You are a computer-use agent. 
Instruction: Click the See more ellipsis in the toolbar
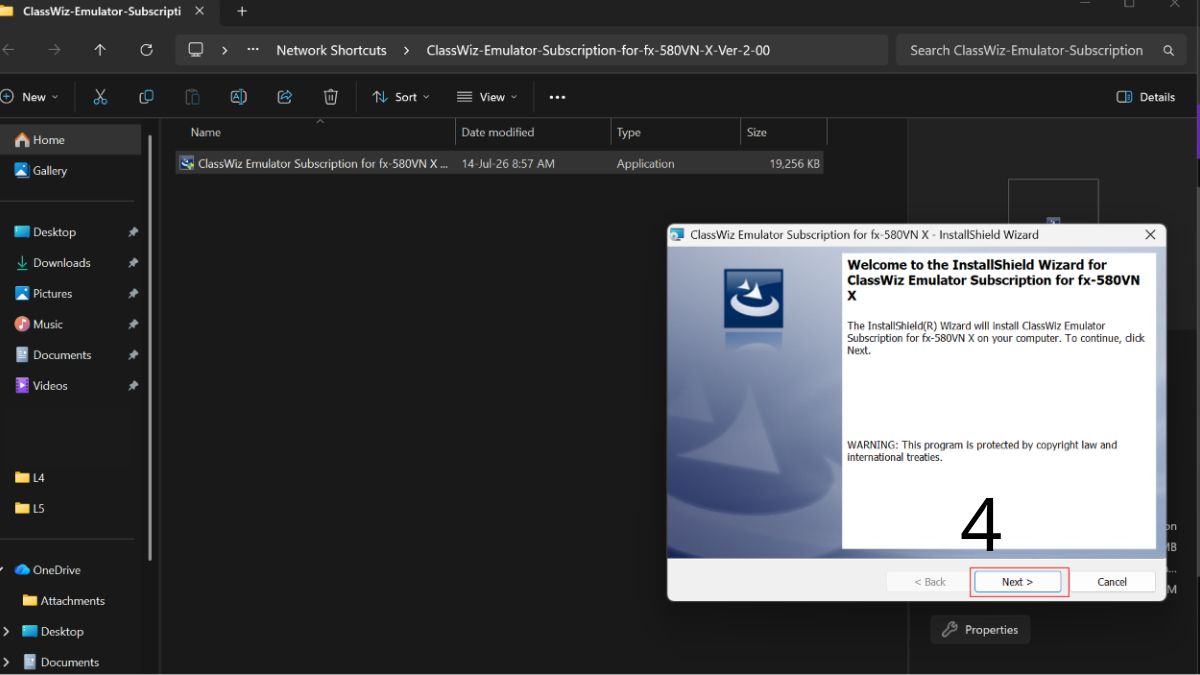click(x=558, y=97)
